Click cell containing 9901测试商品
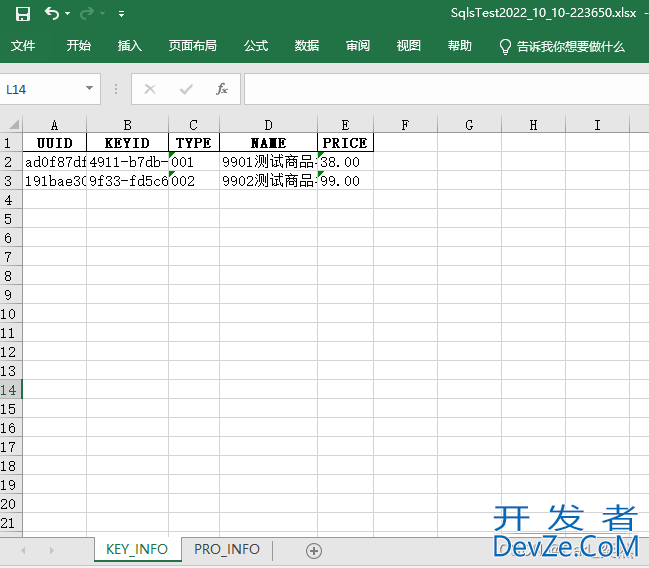The width and height of the screenshot is (649, 568). [x=268, y=162]
